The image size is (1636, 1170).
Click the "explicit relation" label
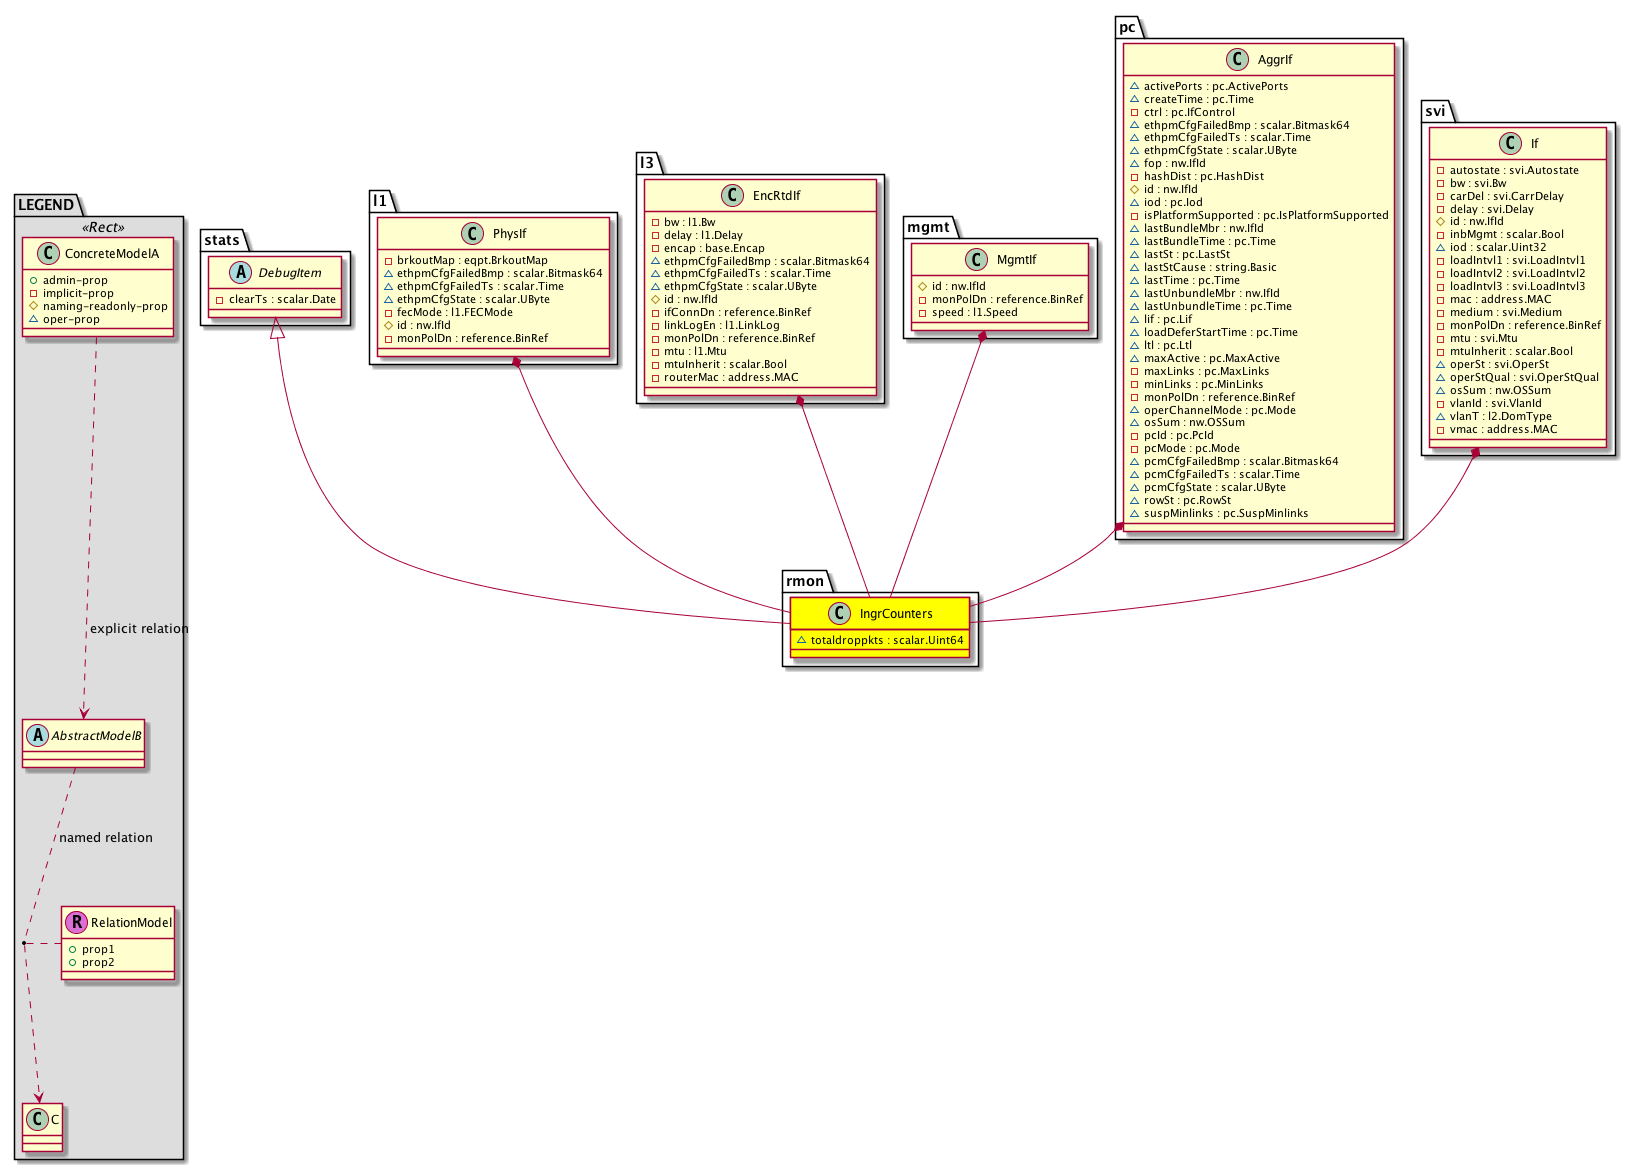139,629
